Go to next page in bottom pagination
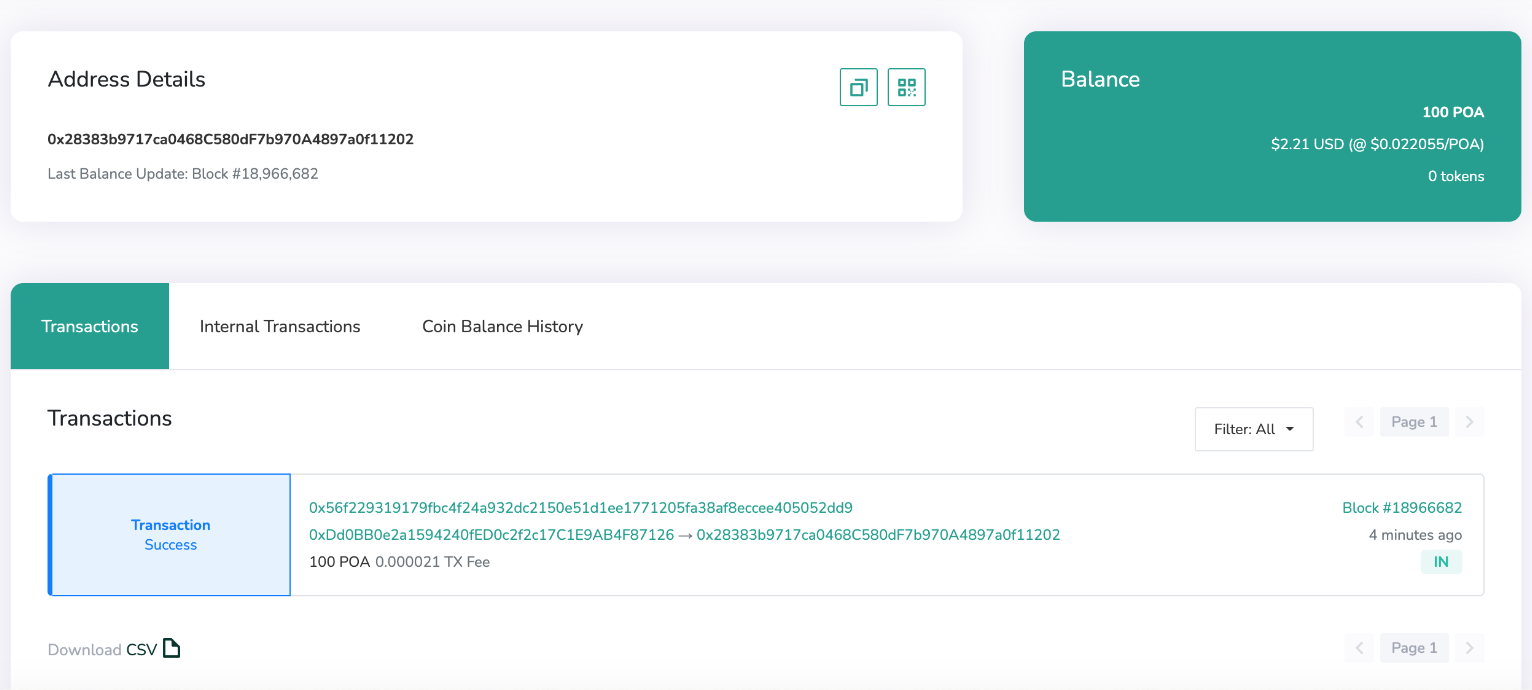The image size is (1532, 690). pos(1469,648)
